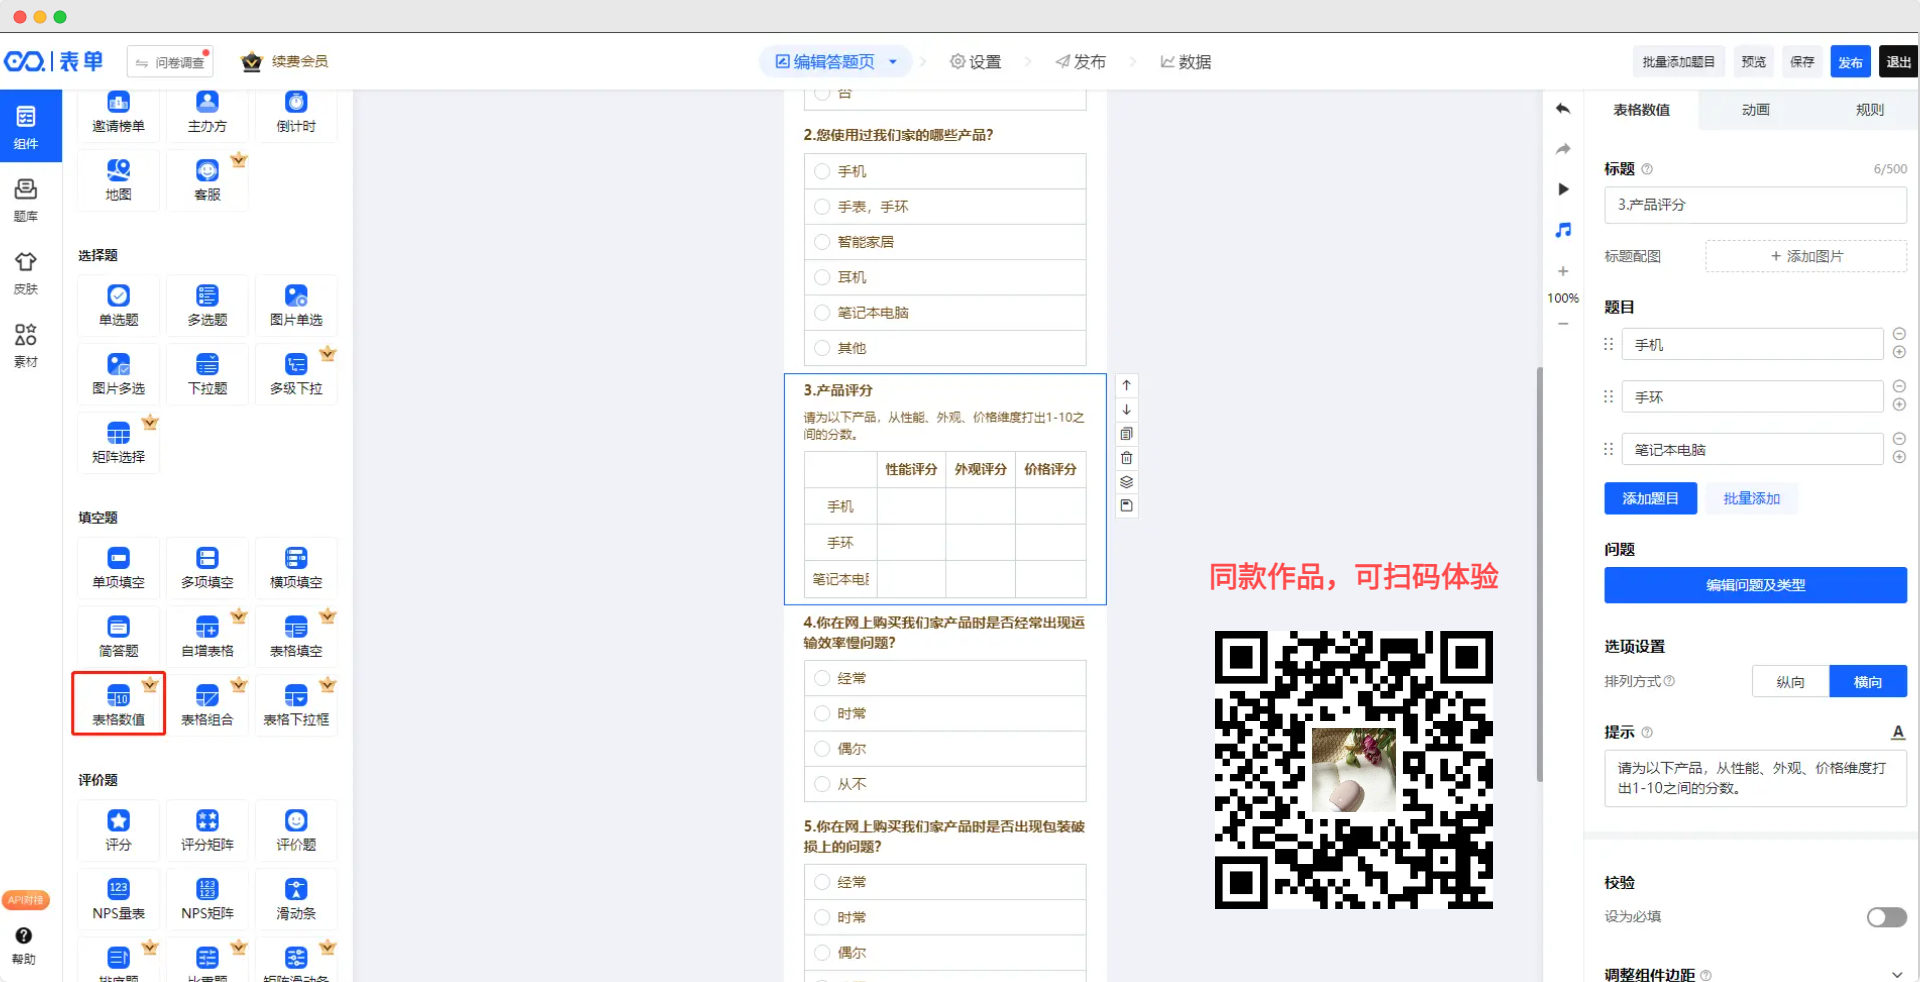Image resolution: width=1920 pixels, height=982 pixels.
Task: Insert a 多项填空 question
Action: 207,568
